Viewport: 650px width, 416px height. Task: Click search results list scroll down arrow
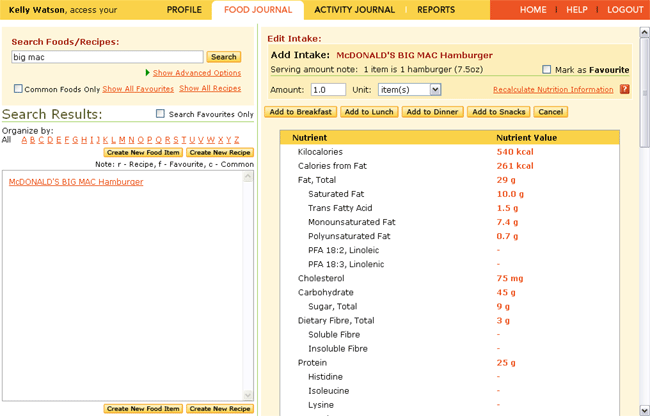247,395
